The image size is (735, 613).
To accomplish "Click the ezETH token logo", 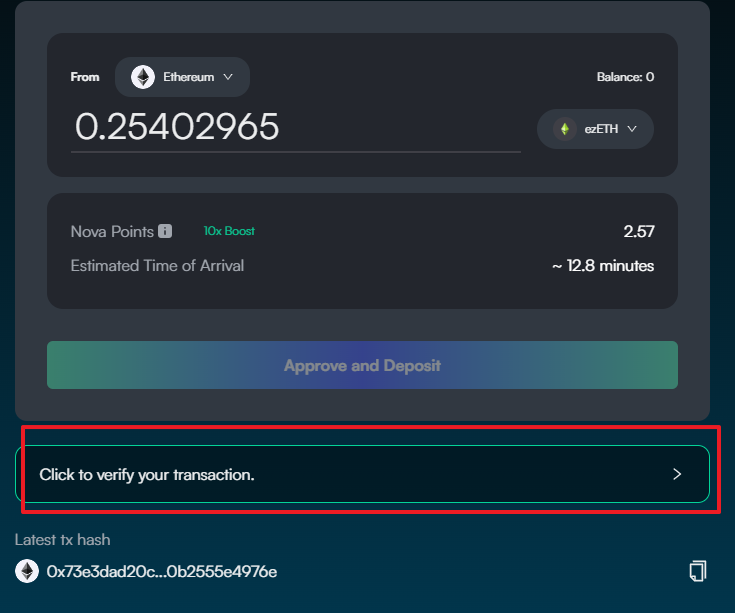I will [x=565, y=129].
